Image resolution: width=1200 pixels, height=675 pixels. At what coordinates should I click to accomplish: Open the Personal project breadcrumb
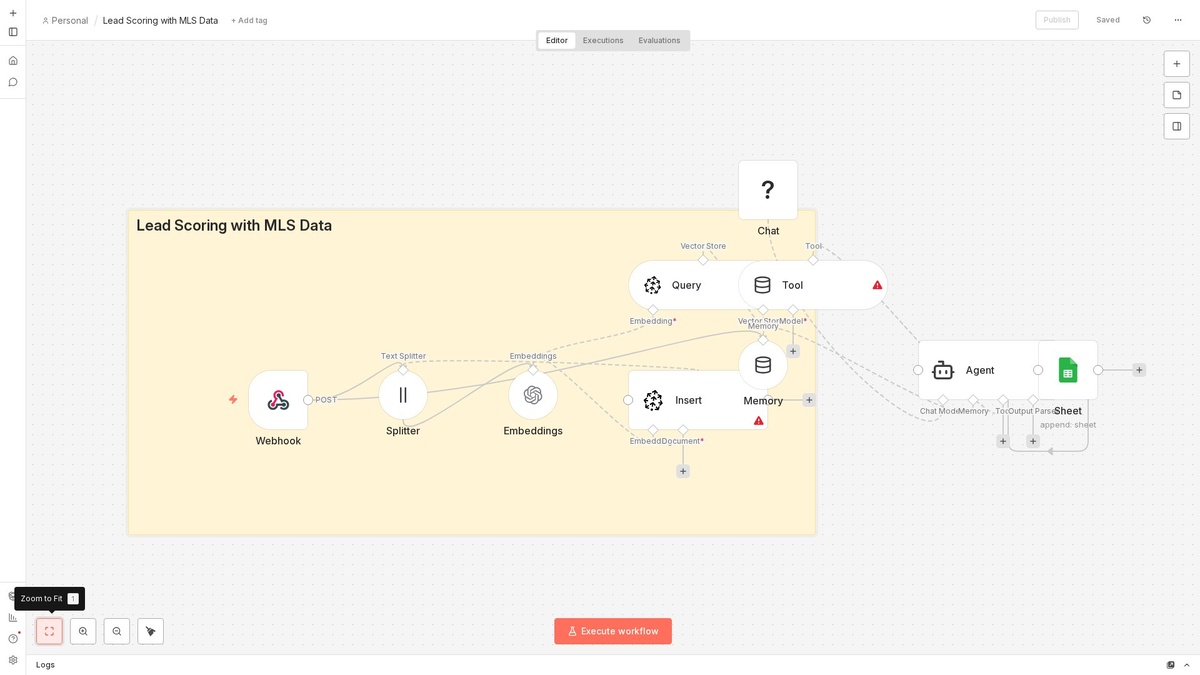click(65, 20)
